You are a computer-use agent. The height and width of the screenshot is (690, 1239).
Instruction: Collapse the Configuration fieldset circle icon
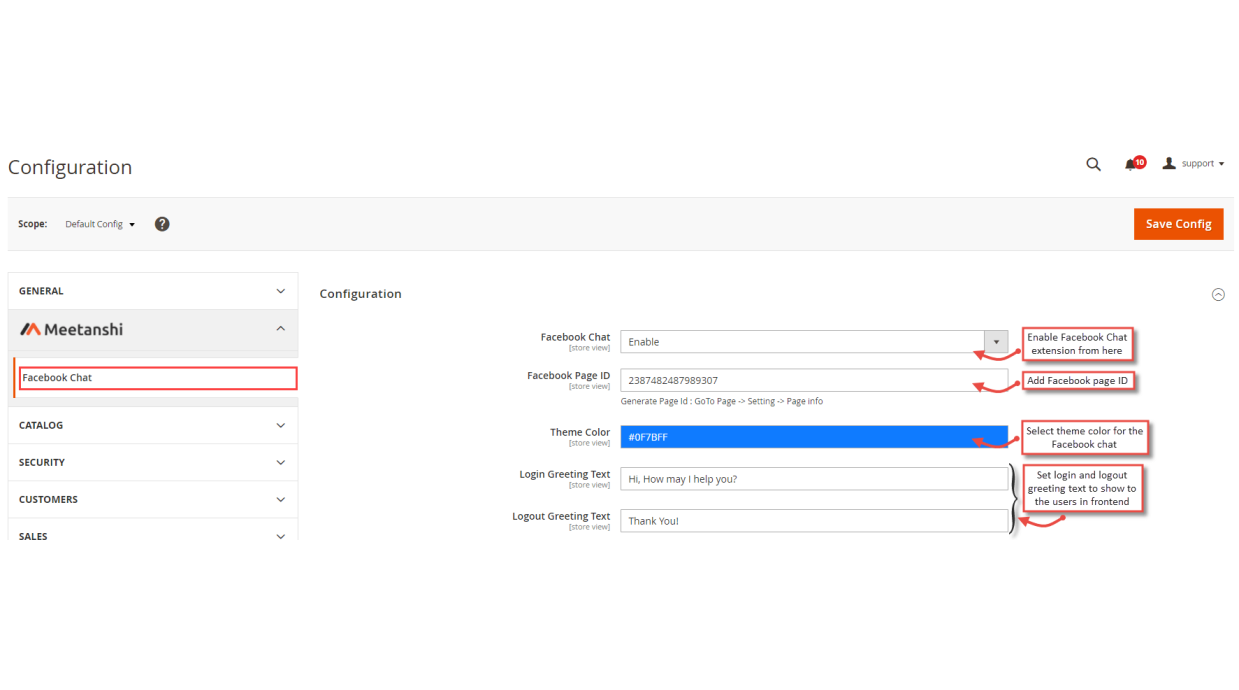[x=1218, y=294]
